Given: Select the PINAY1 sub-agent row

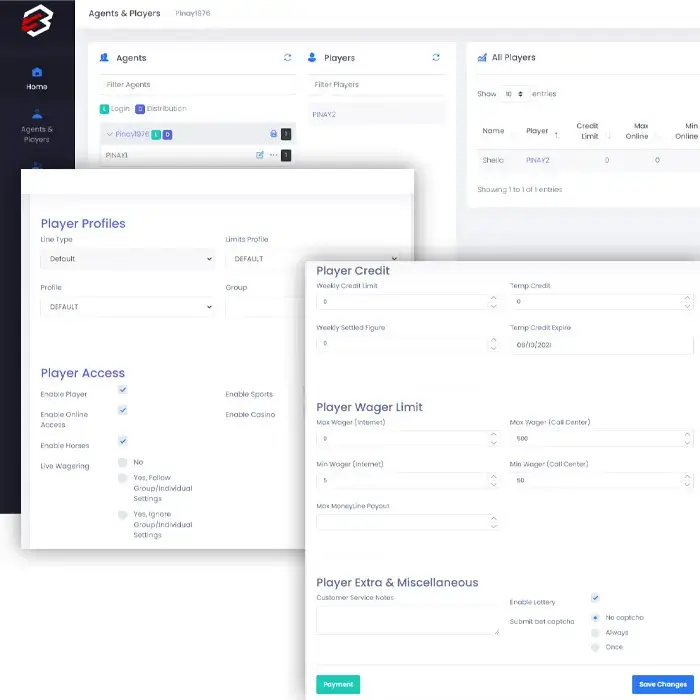Looking at the screenshot, I should (198, 155).
